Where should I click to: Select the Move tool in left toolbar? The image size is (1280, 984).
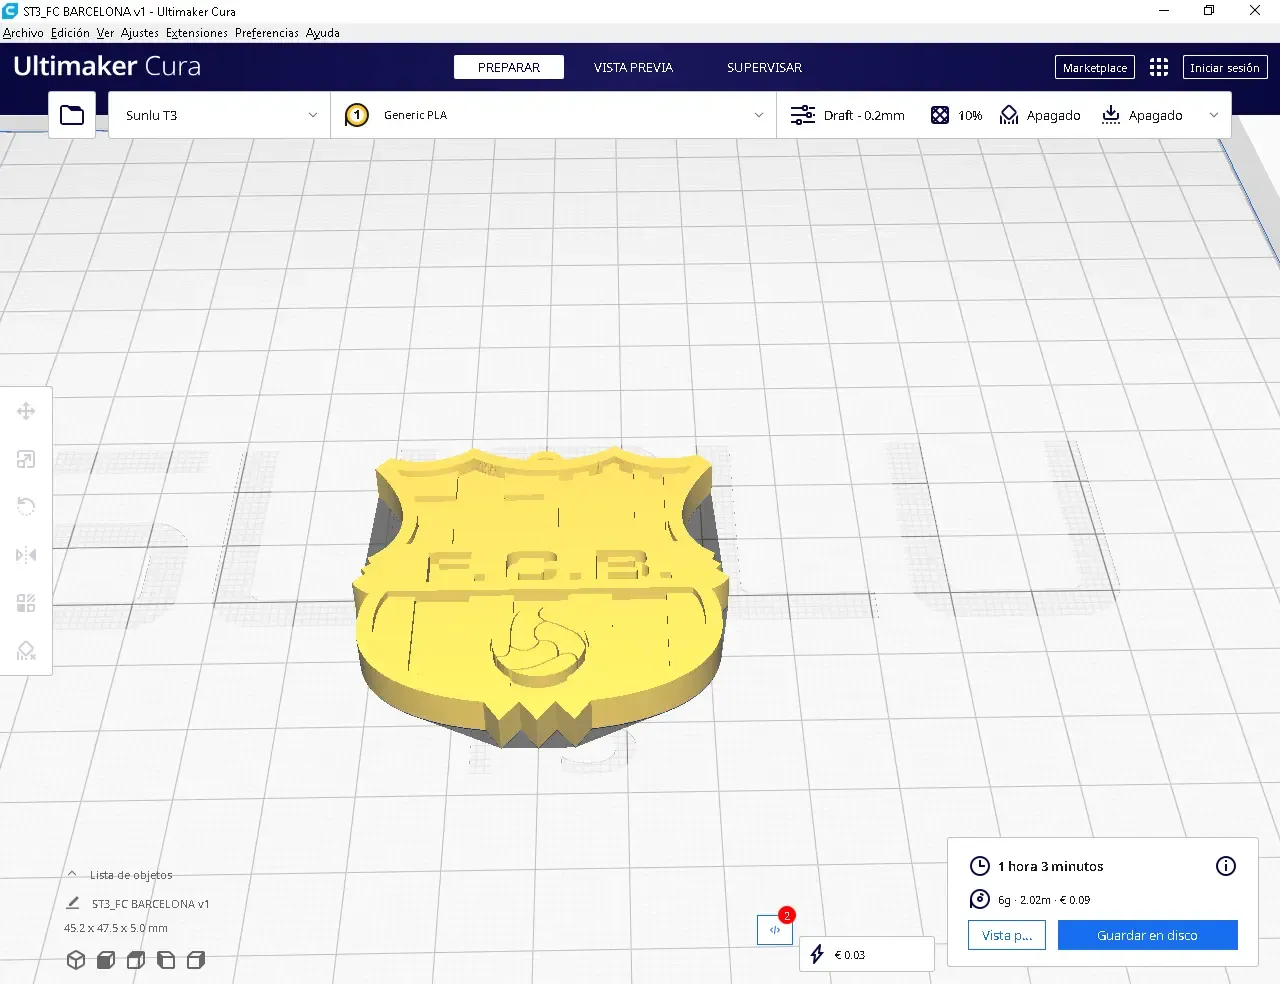coord(26,411)
